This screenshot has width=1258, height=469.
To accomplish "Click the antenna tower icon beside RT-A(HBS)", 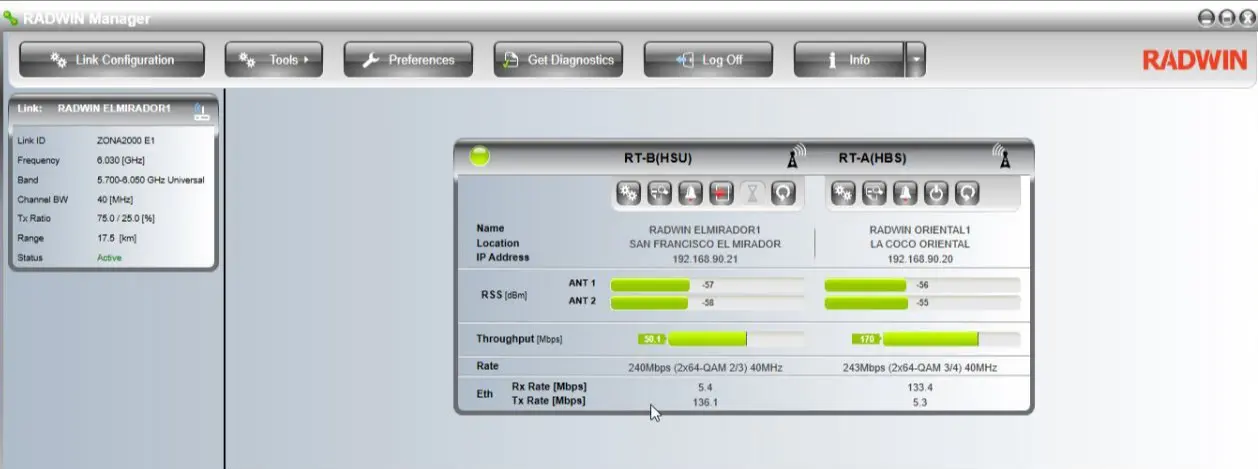I will (x=1002, y=156).
